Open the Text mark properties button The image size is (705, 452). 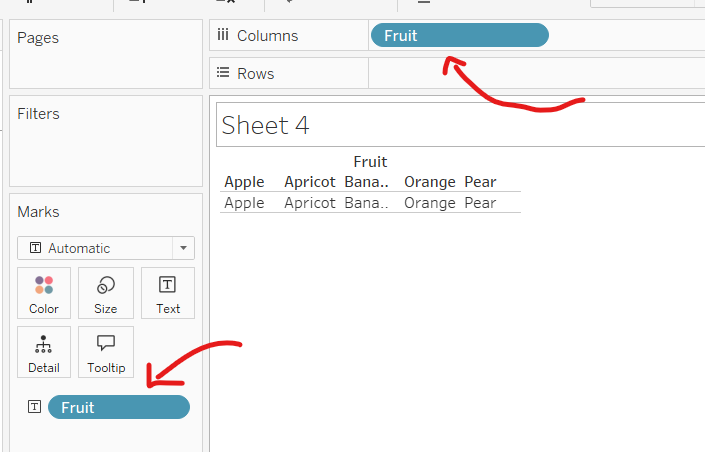coord(168,293)
